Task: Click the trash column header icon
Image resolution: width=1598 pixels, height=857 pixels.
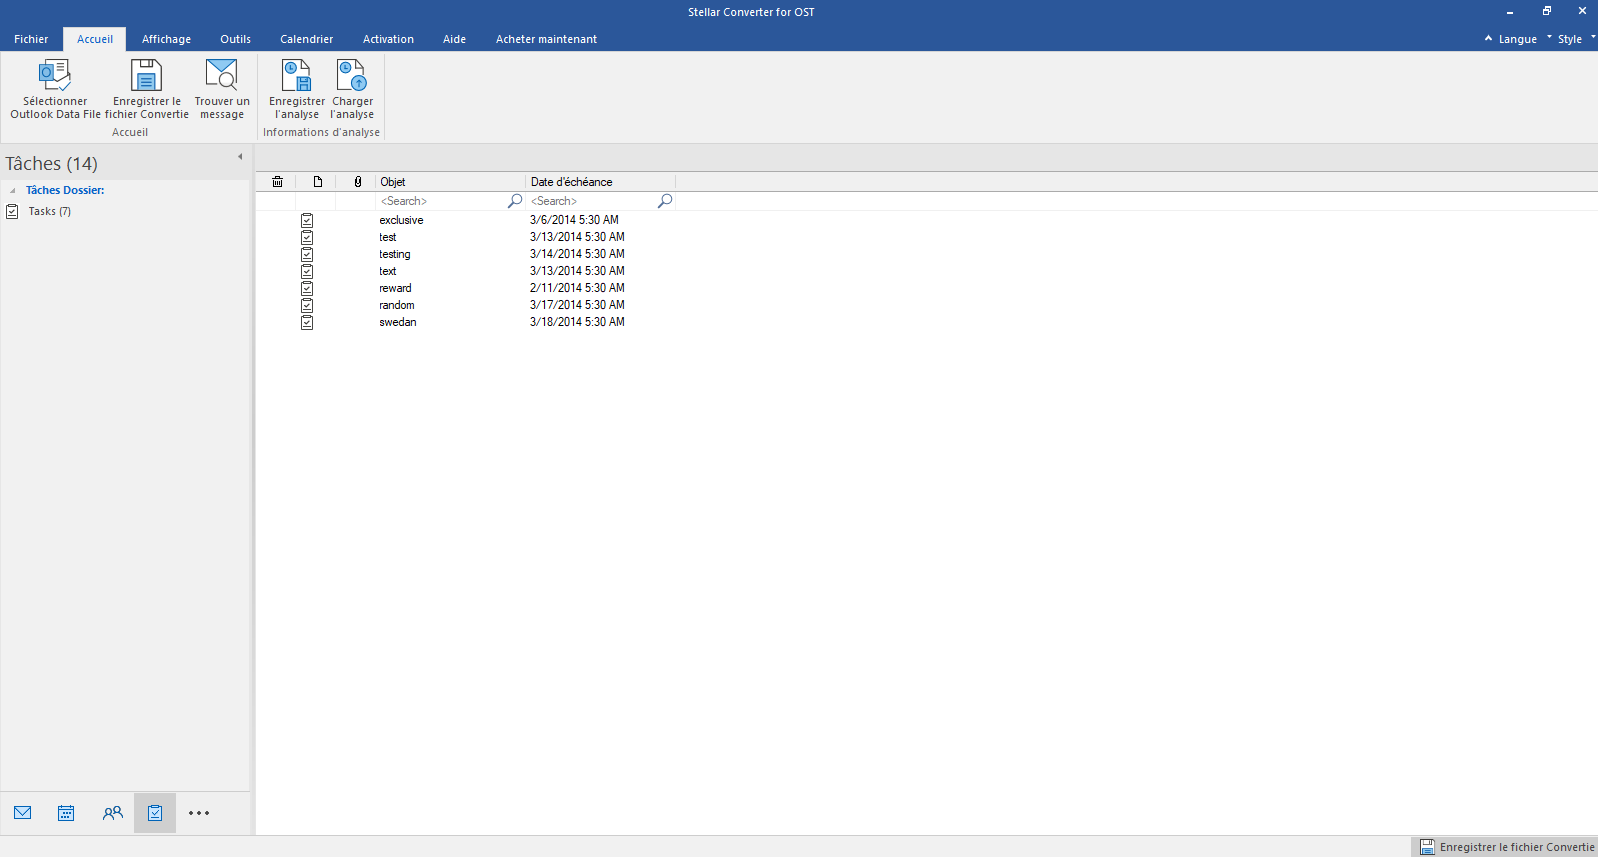Action: tap(277, 182)
